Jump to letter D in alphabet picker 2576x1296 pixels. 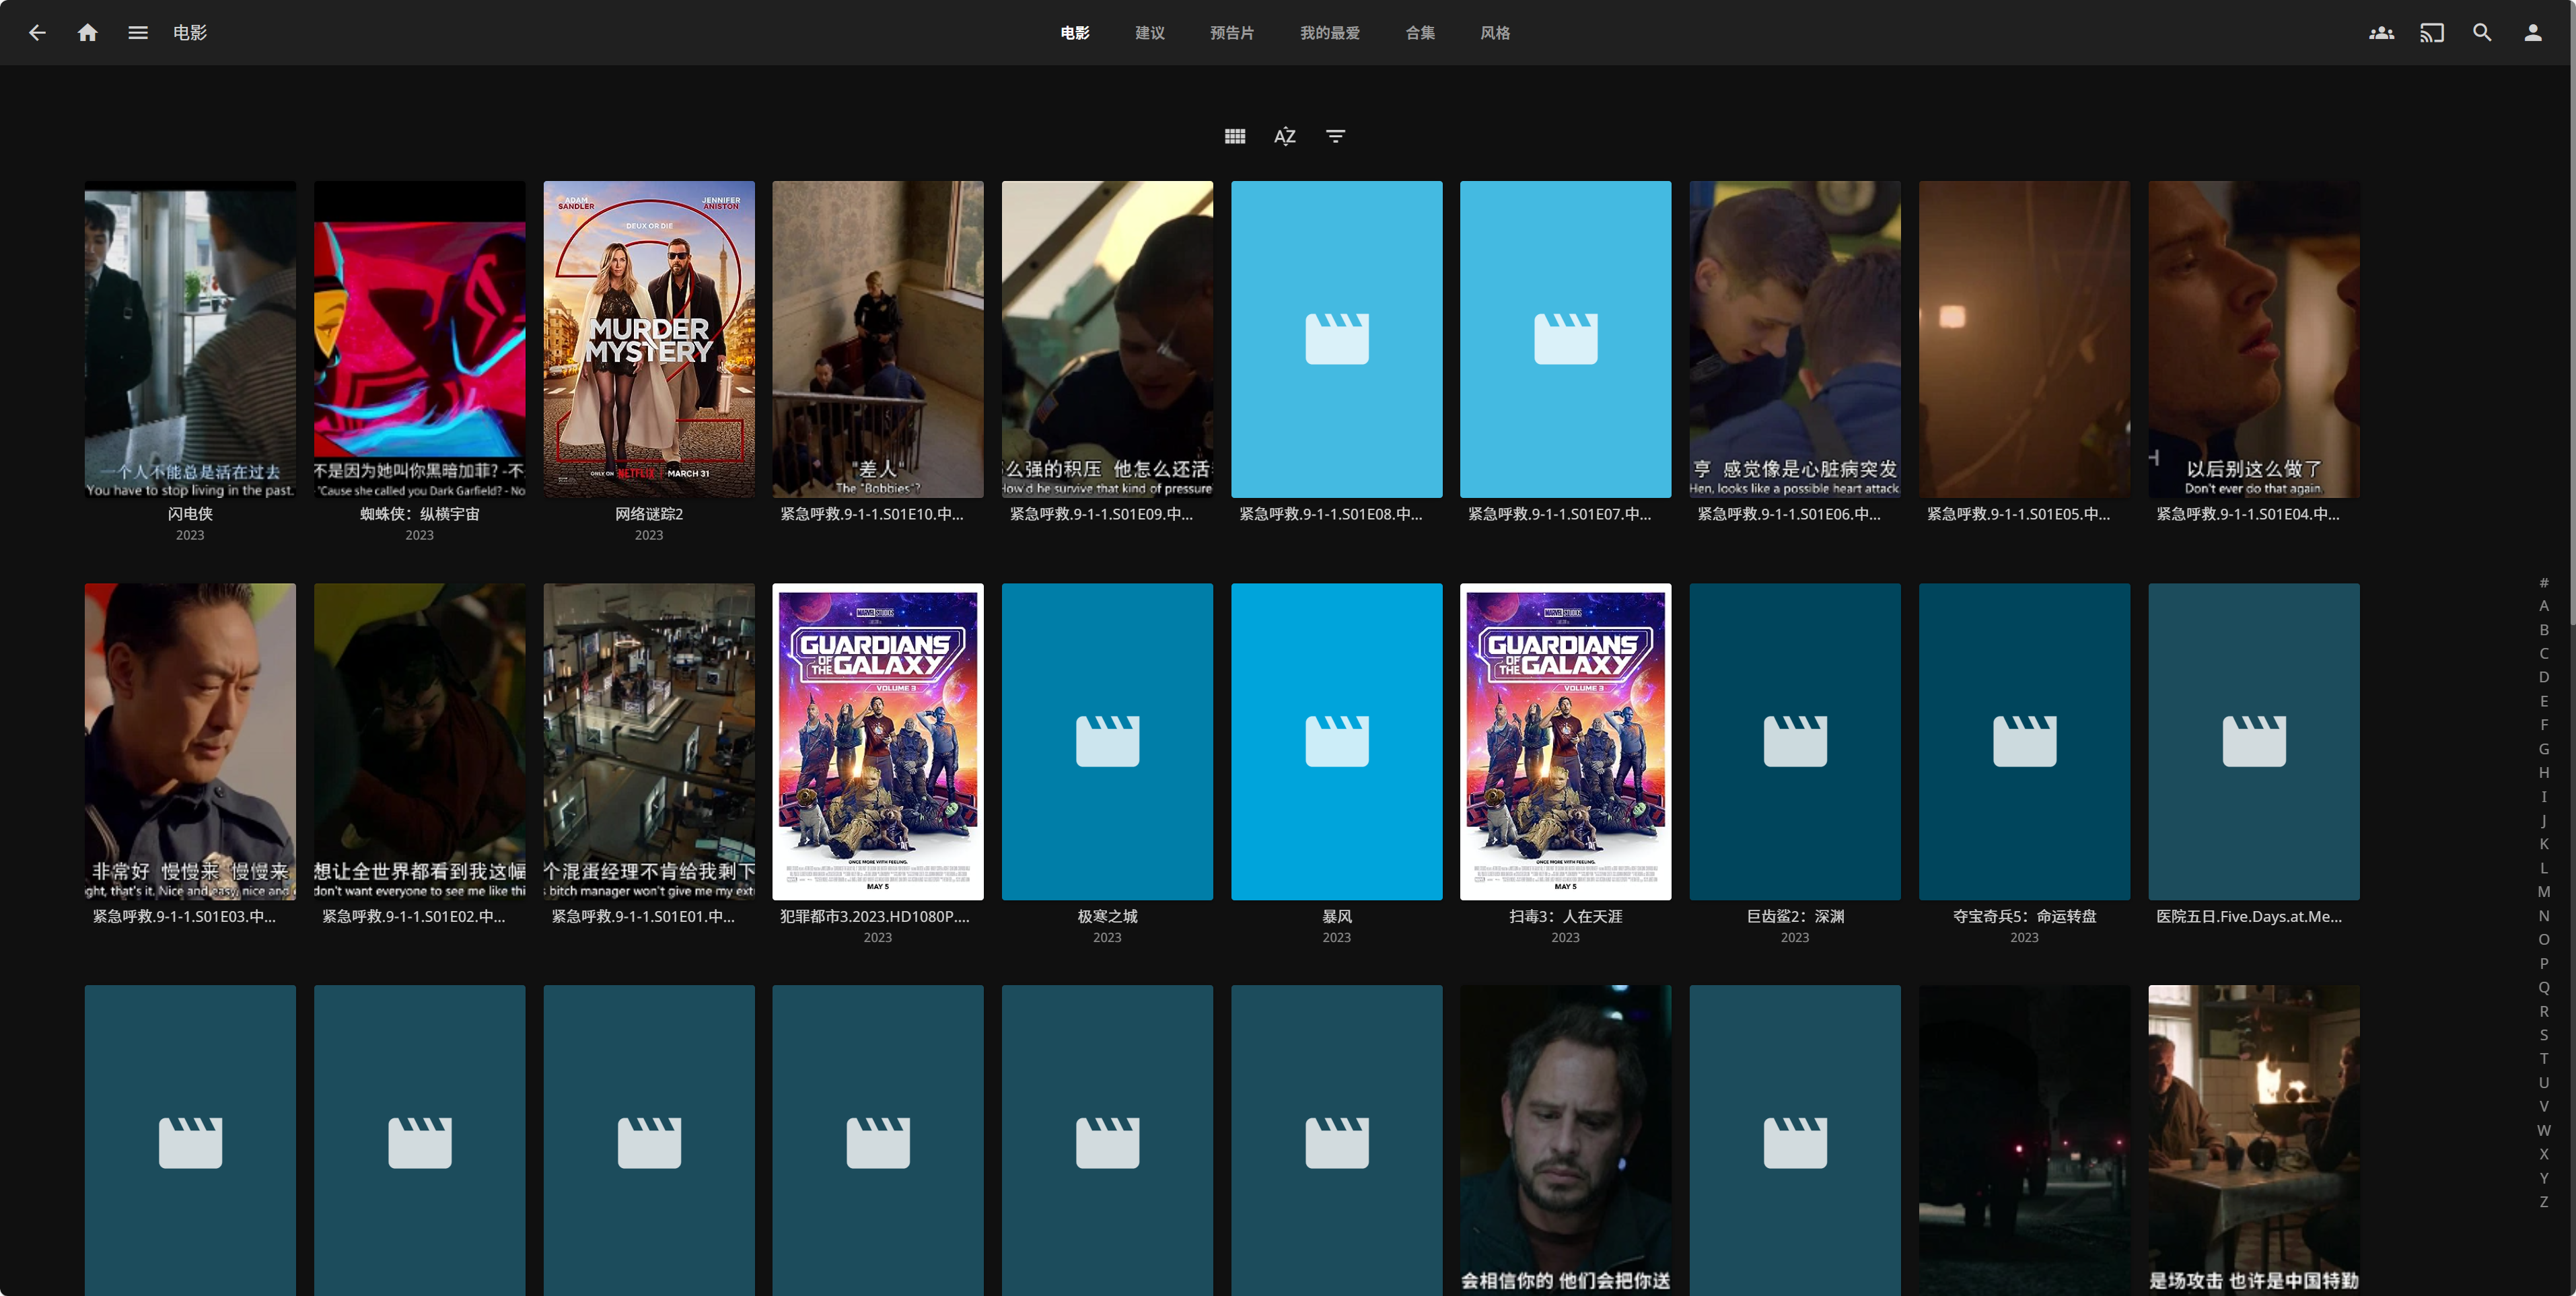(2544, 677)
